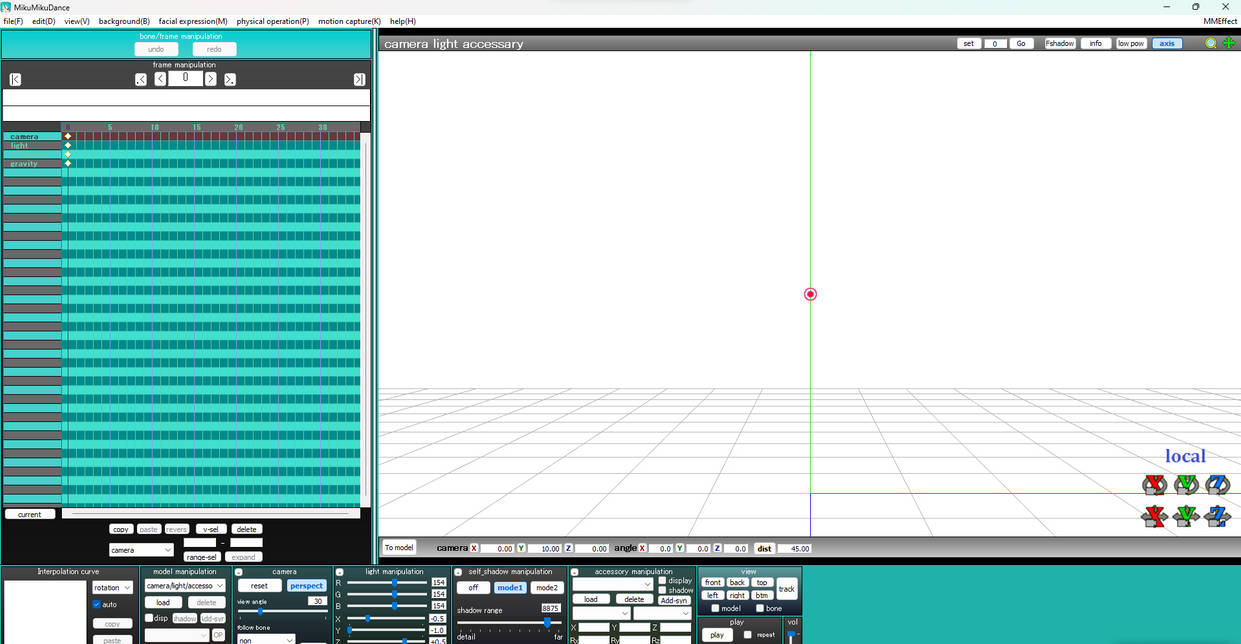Open the rotation interpolation dropdown

click(112, 588)
